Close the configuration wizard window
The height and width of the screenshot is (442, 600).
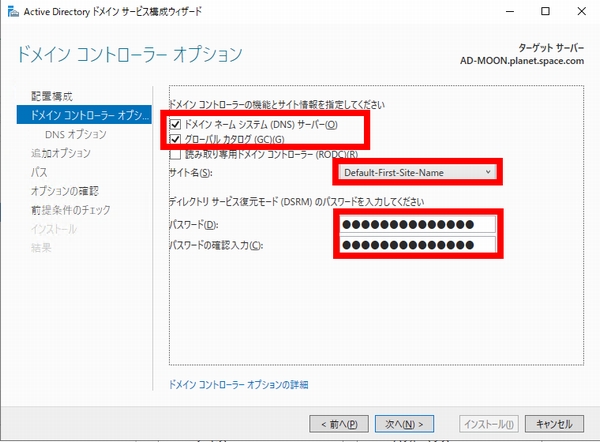coord(581,11)
